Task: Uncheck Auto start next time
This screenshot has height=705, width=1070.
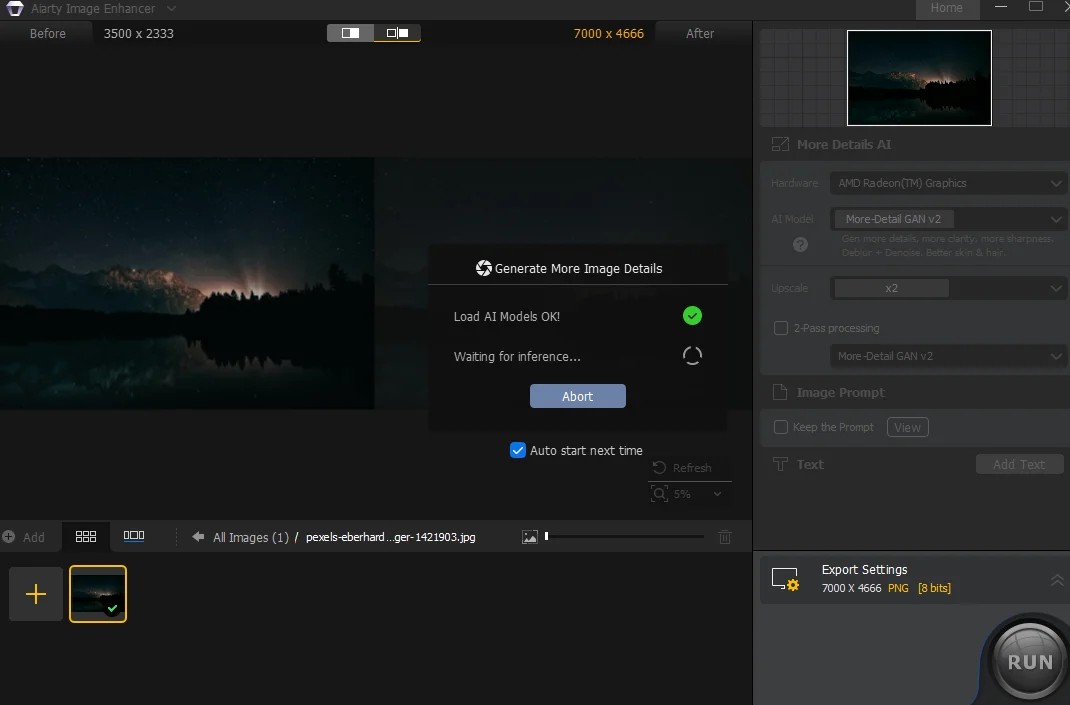Action: [x=517, y=450]
